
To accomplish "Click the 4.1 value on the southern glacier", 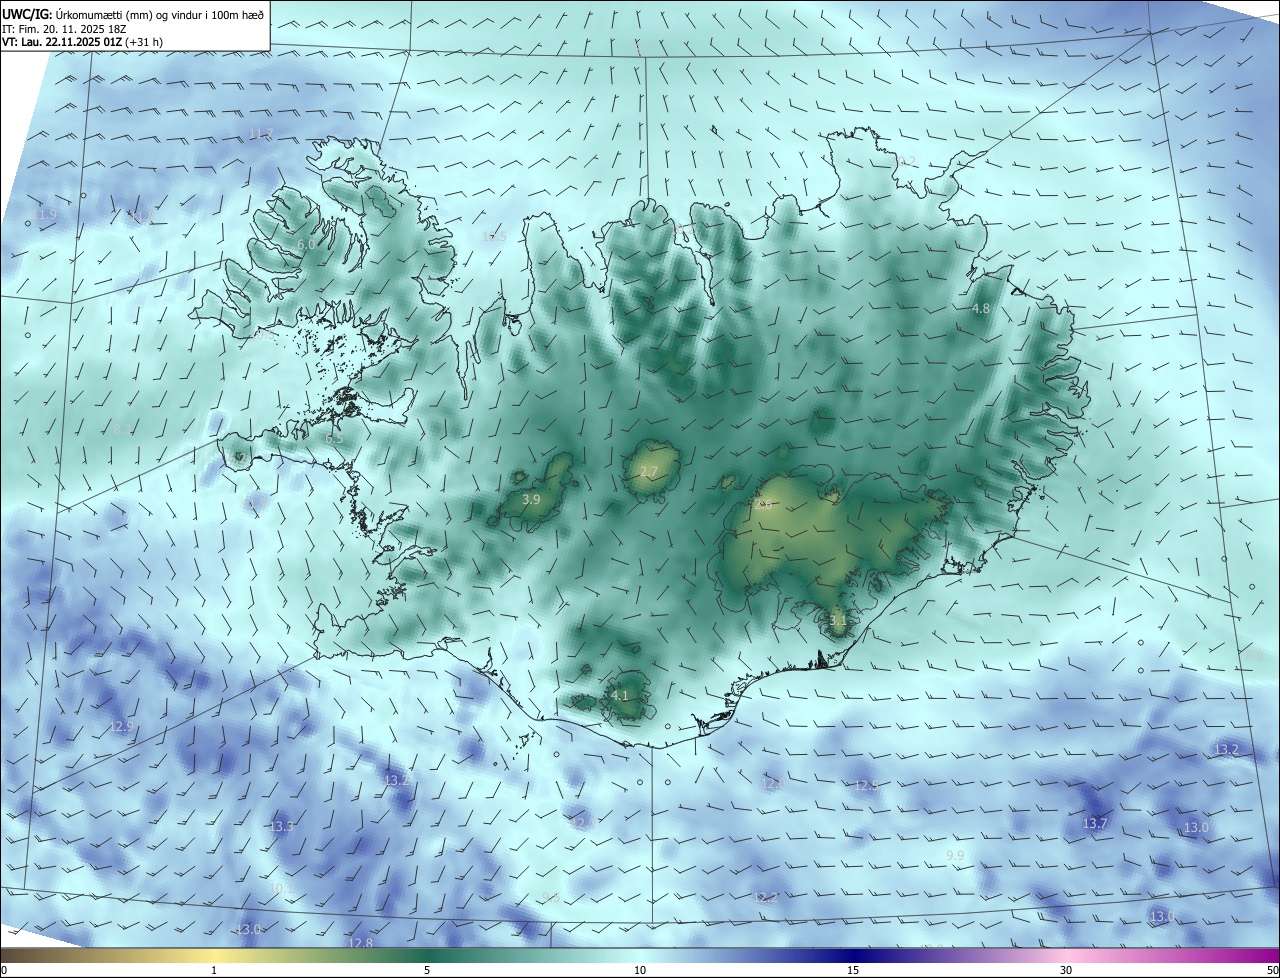I will coord(620,695).
